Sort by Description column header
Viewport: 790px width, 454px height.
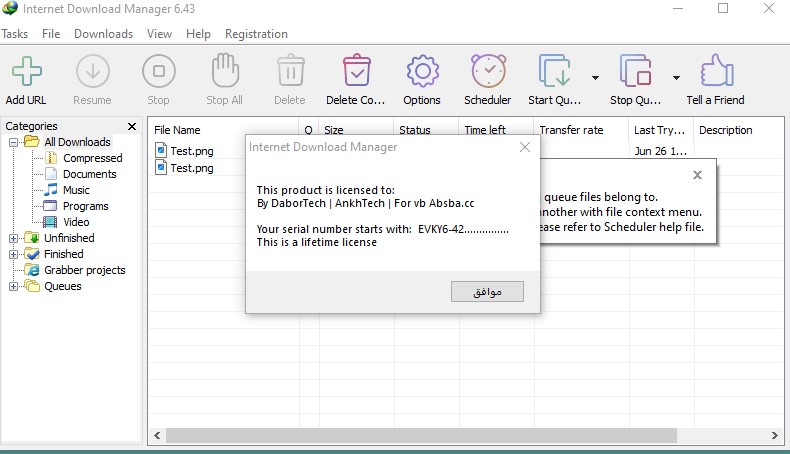[x=738, y=130]
